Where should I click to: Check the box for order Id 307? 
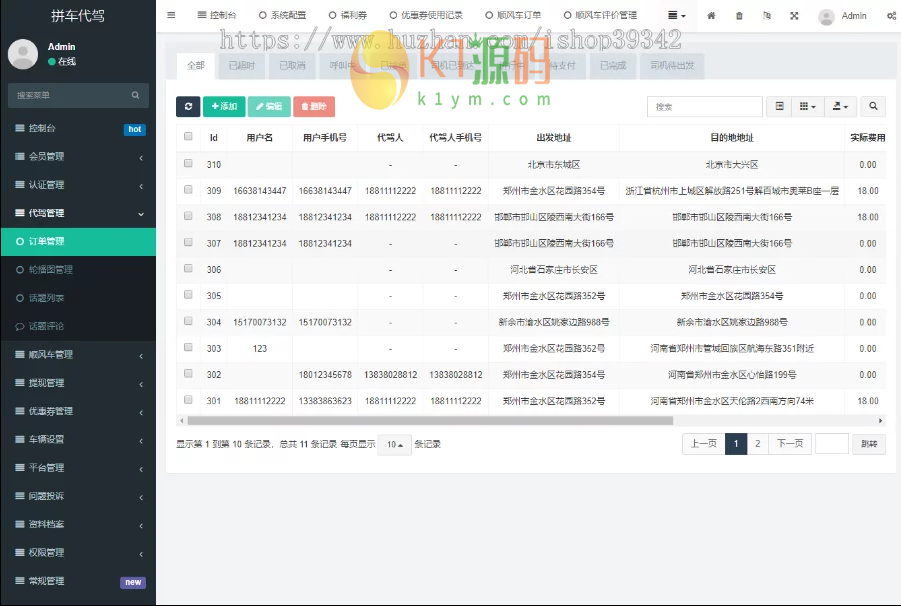pyautogui.click(x=188, y=242)
